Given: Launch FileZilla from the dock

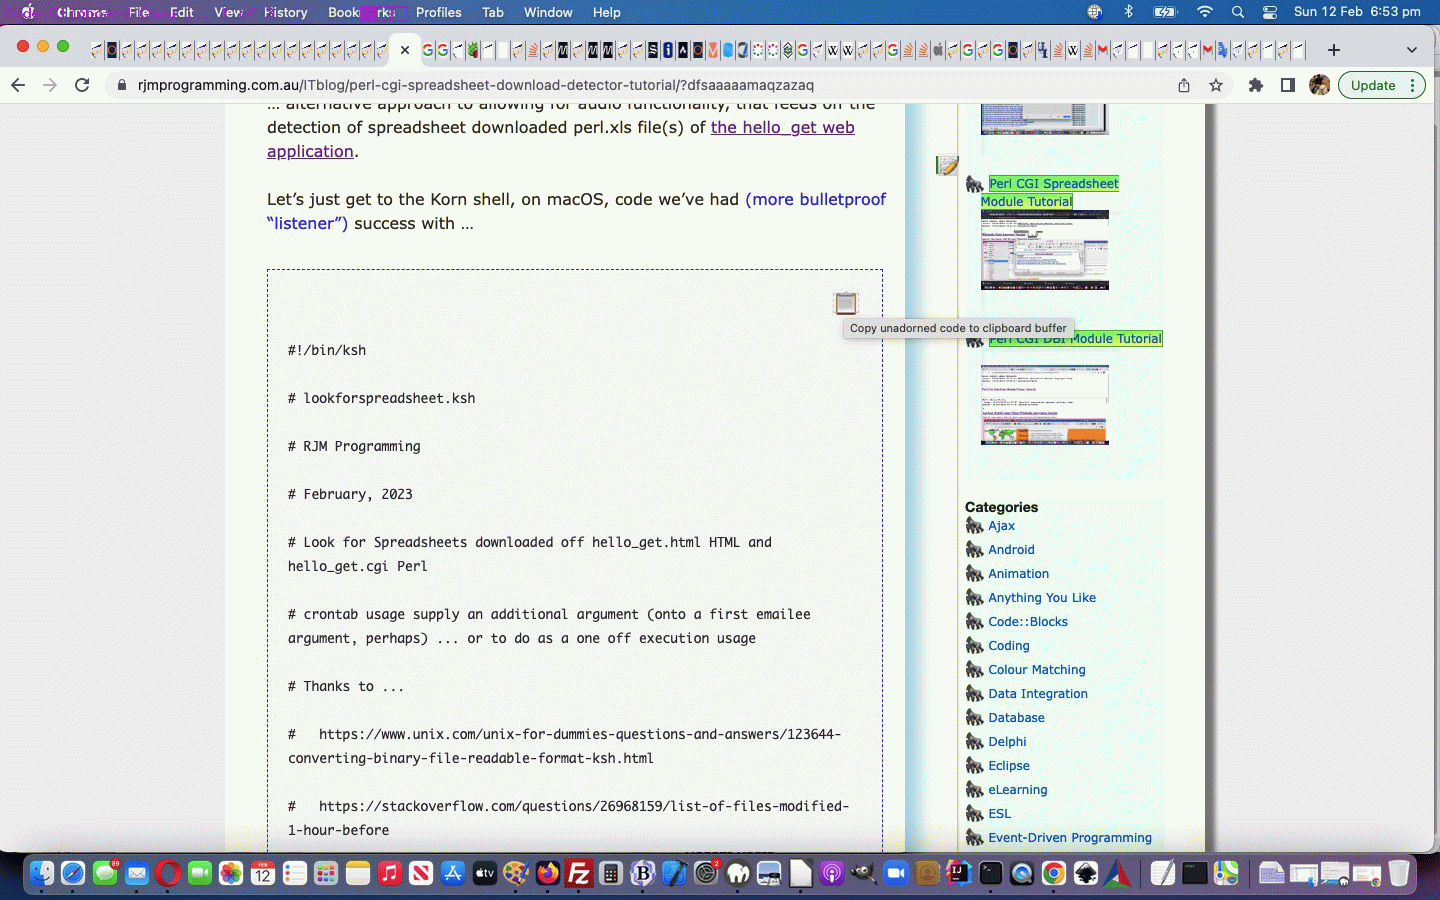Looking at the screenshot, I should click(578, 873).
